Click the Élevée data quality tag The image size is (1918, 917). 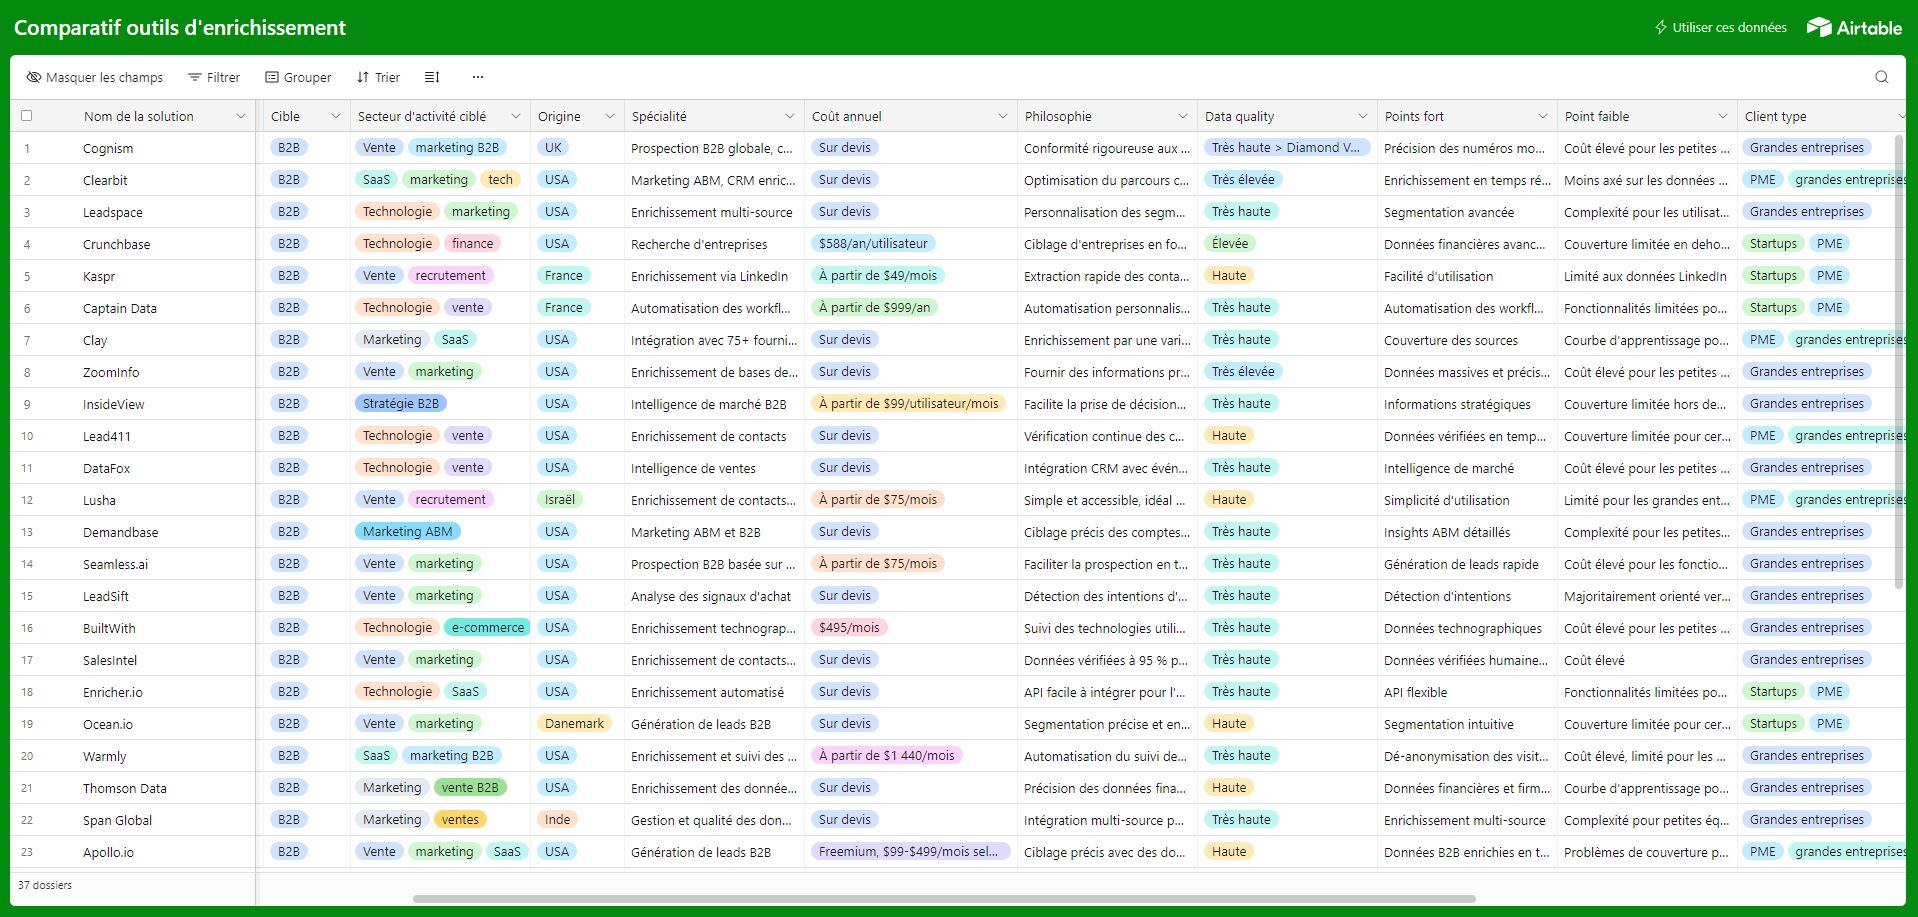[x=1230, y=243]
